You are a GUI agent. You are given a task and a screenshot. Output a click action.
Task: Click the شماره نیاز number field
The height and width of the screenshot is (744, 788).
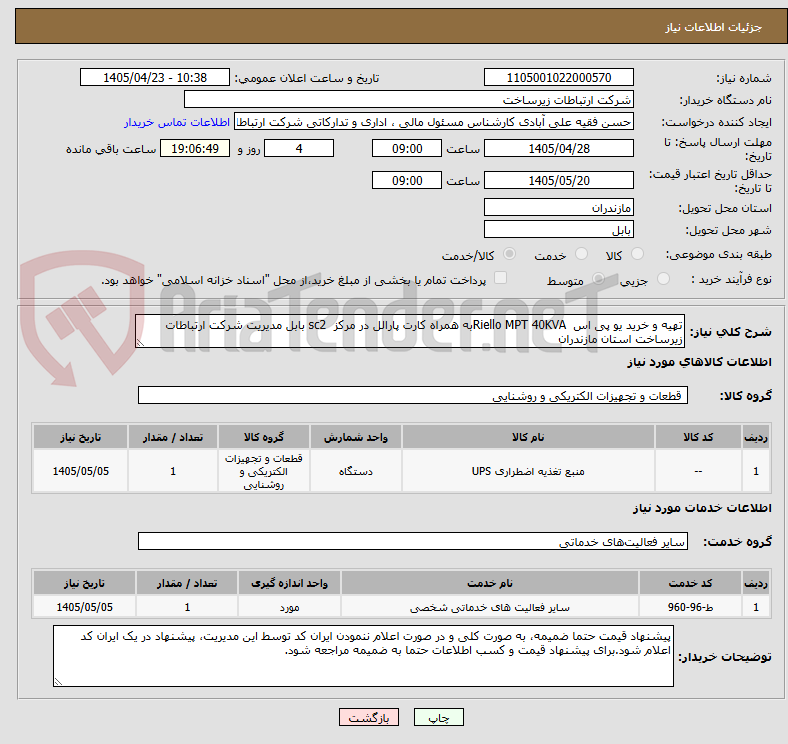558,77
